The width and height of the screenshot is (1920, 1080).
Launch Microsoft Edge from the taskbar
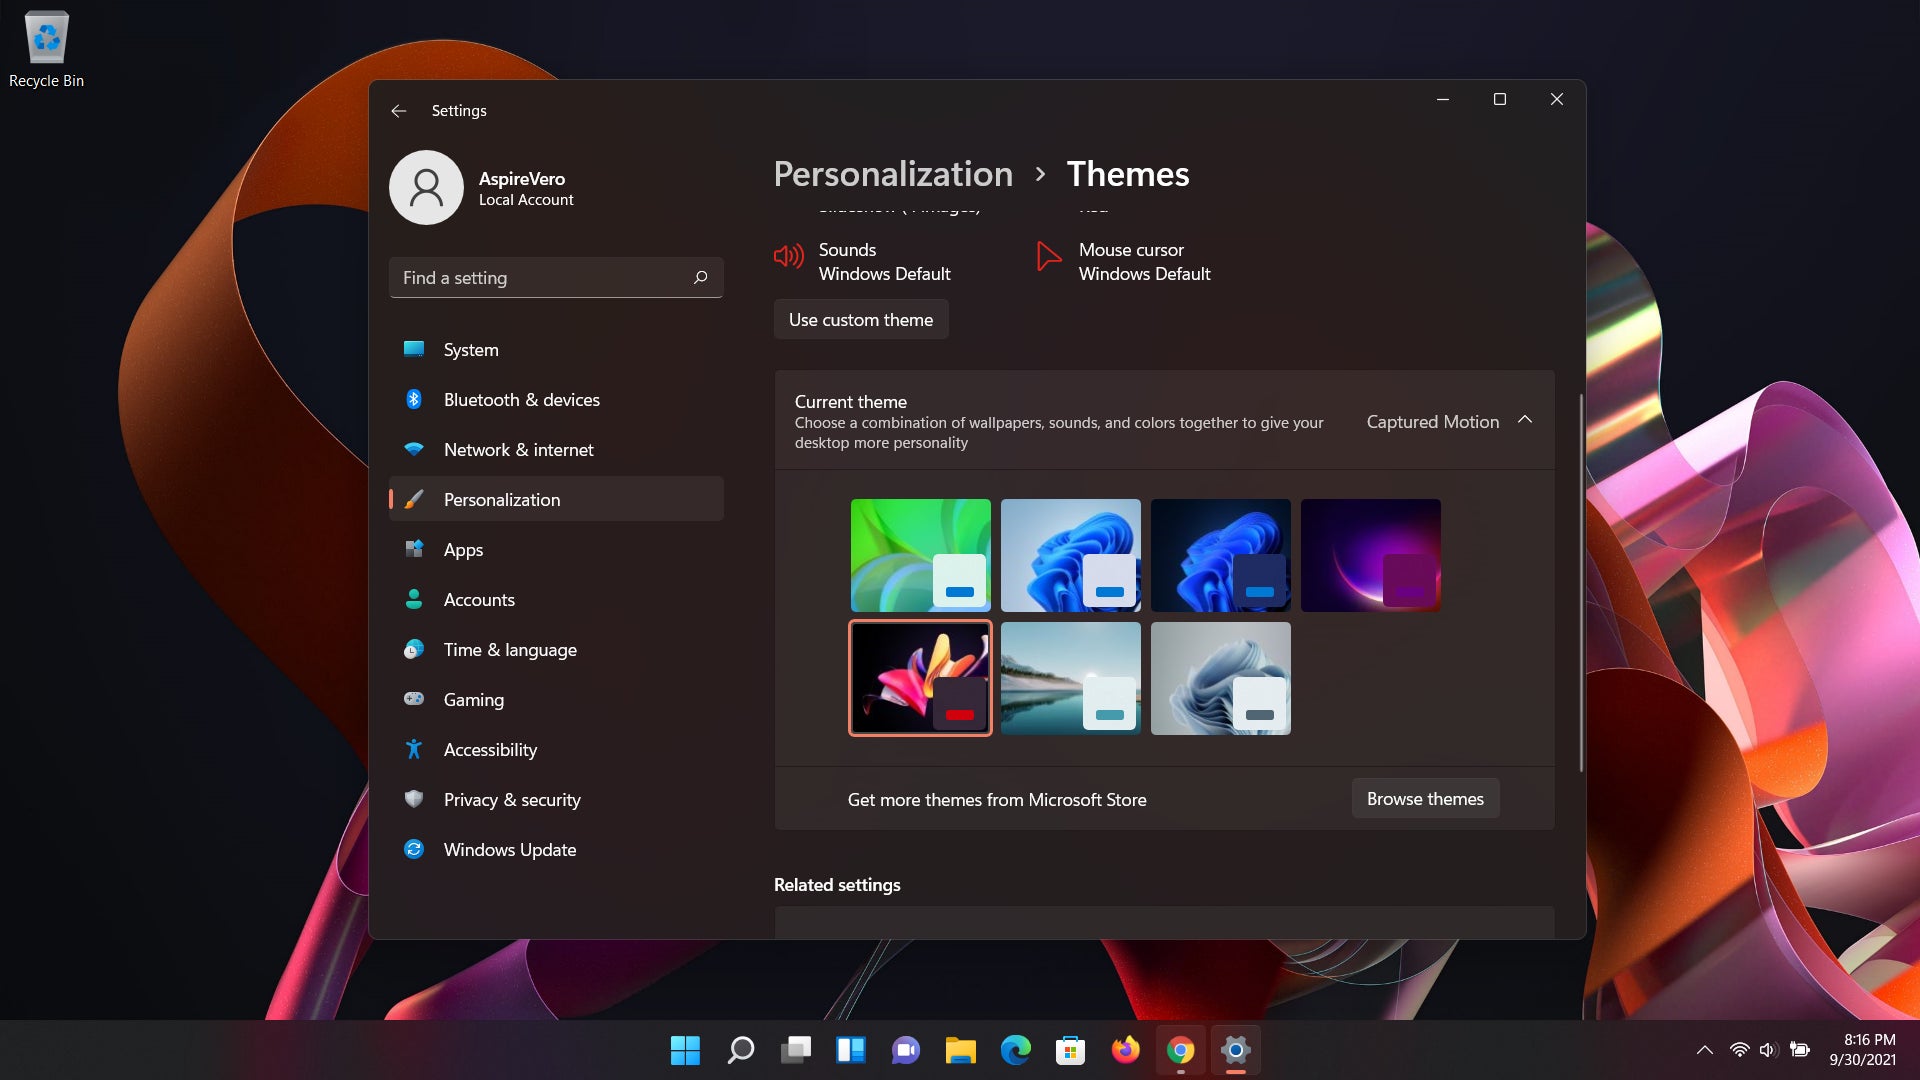1016,1050
